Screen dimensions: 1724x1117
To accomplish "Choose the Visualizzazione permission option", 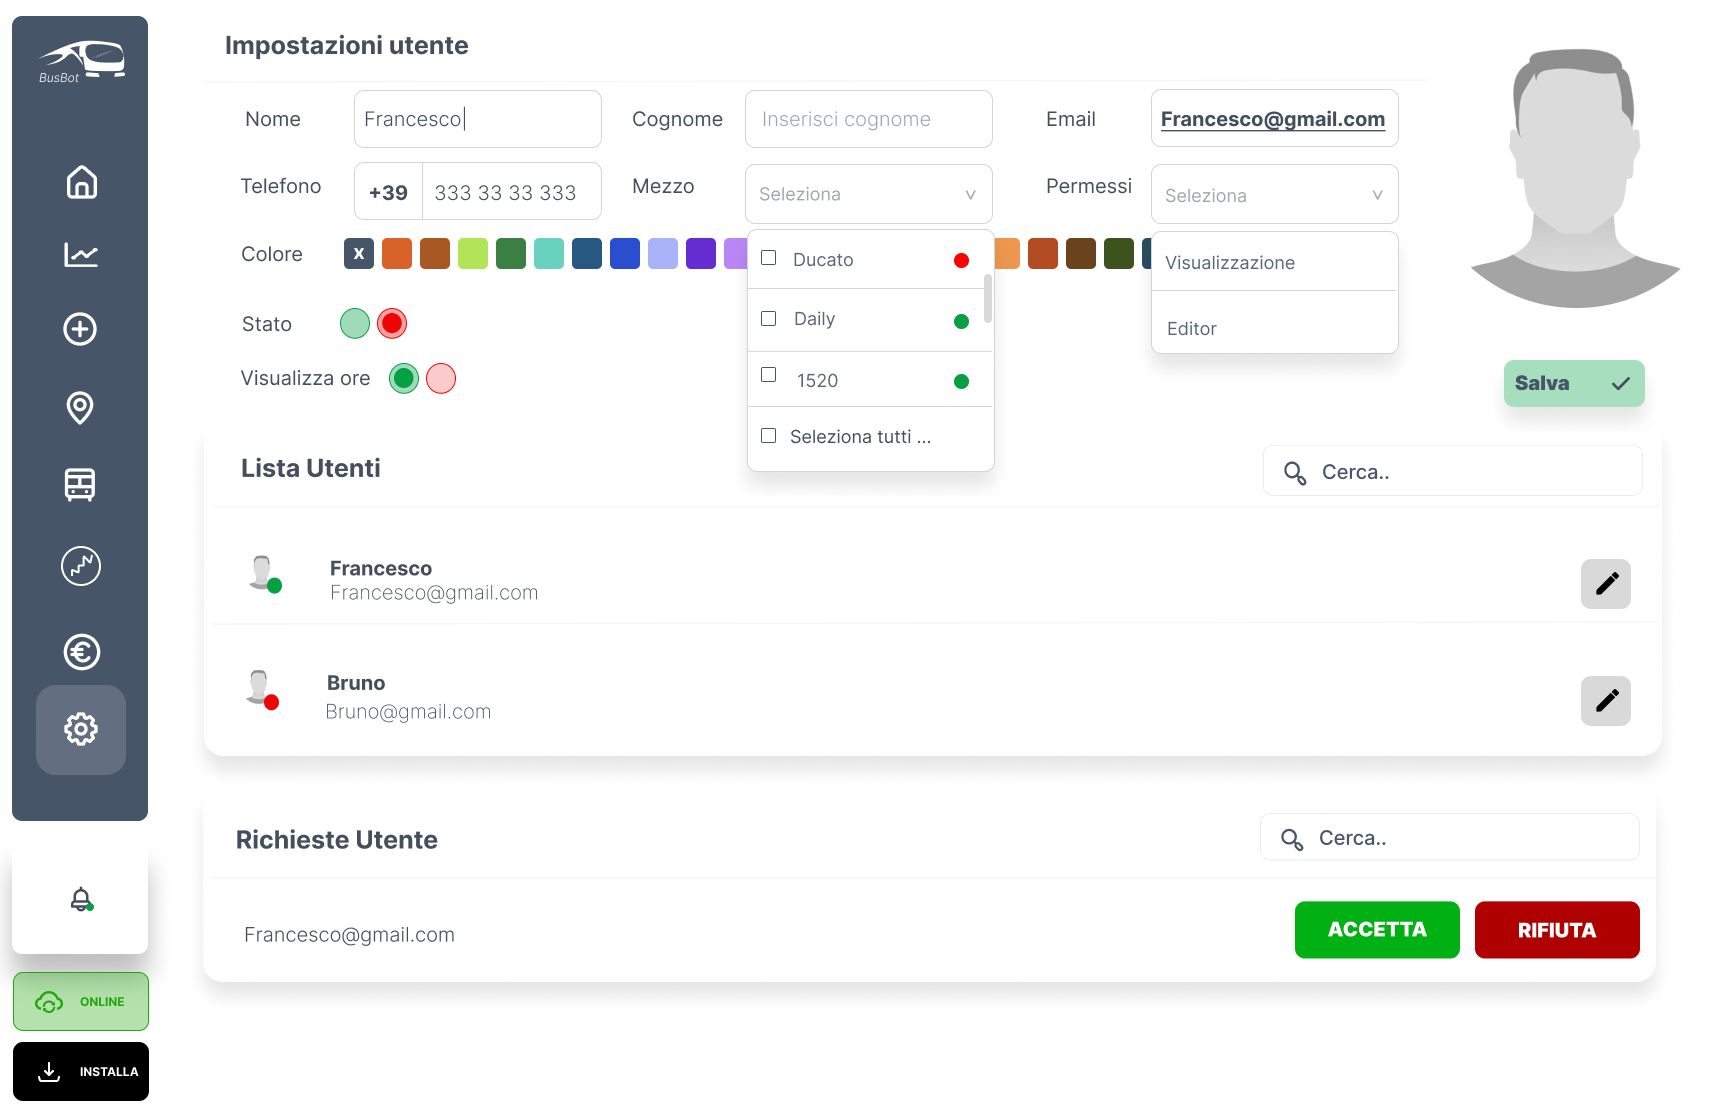I will [x=1275, y=262].
